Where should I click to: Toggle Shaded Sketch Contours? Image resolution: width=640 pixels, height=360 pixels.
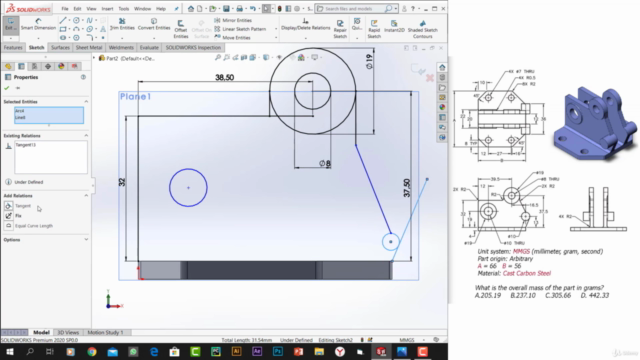click(422, 29)
